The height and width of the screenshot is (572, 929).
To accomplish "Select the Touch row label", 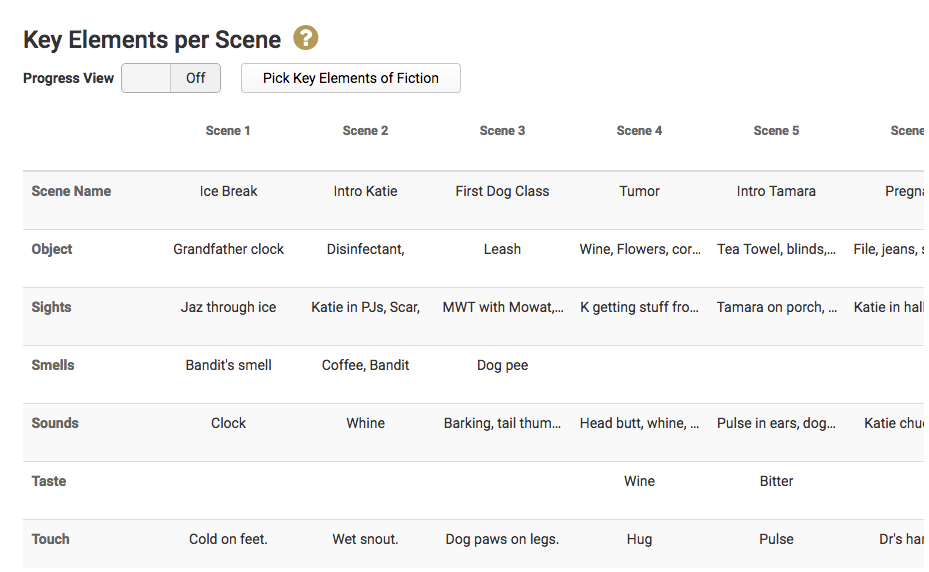I will click(x=51, y=539).
